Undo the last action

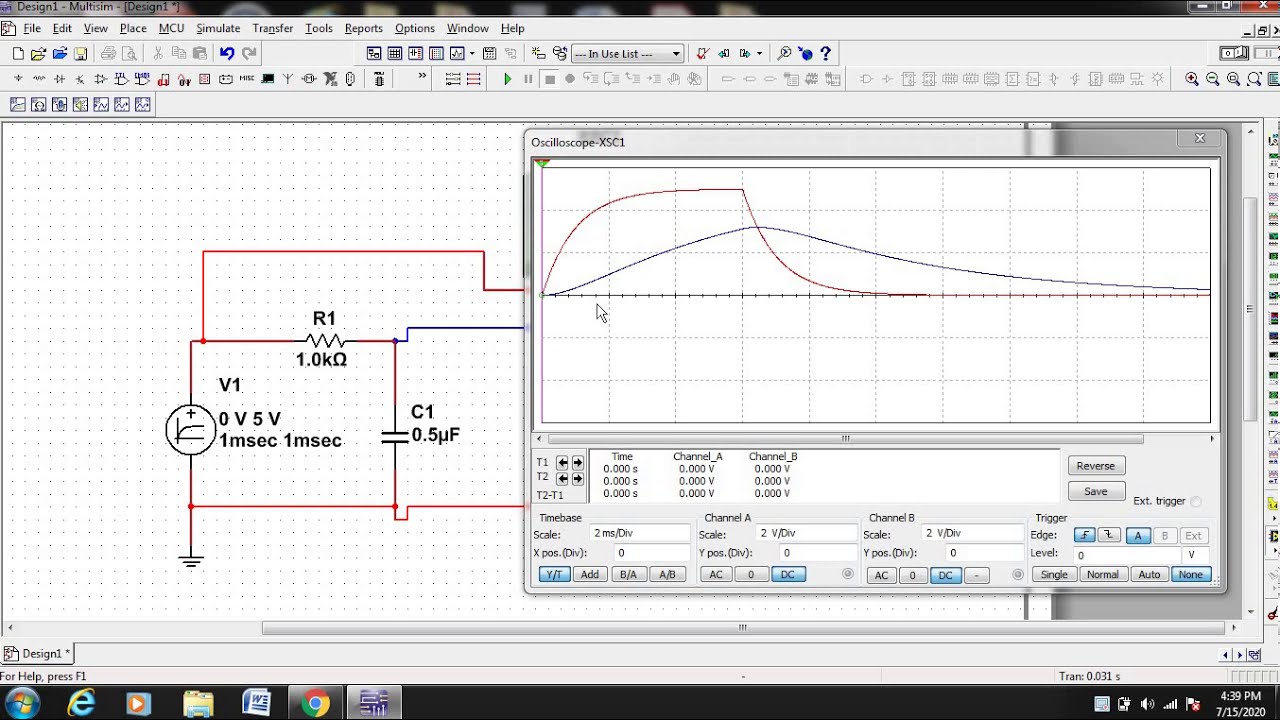click(x=227, y=54)
